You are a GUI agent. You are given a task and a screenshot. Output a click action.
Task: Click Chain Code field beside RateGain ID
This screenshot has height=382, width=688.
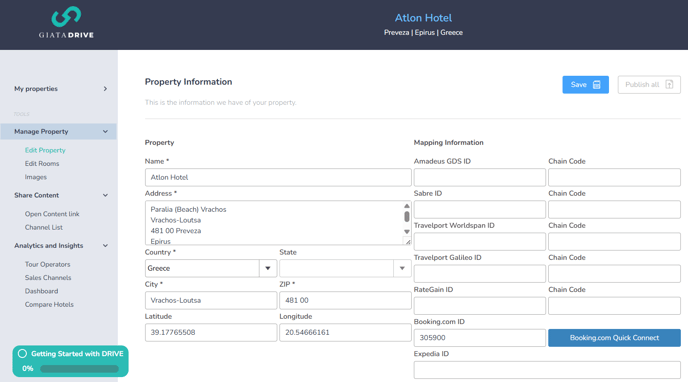point(614,306)
